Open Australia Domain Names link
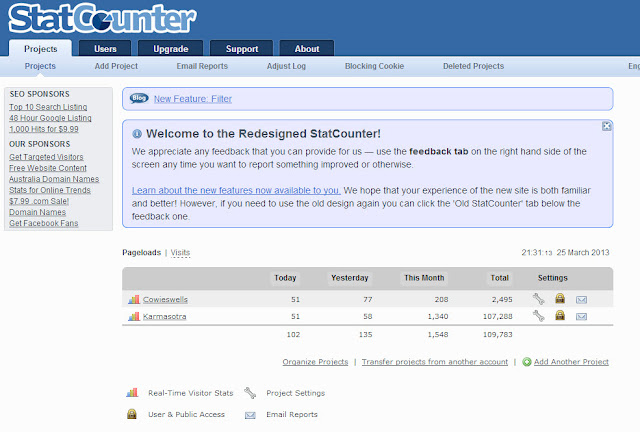The height and width of the screenshot is (432, 640). 54,179
